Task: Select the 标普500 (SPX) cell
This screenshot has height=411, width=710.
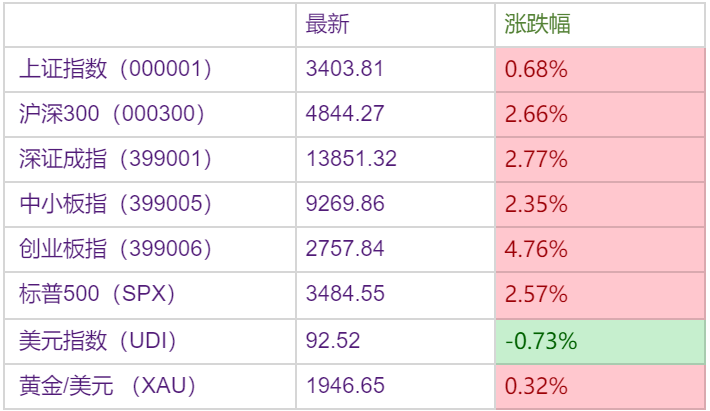Action: 97,294
